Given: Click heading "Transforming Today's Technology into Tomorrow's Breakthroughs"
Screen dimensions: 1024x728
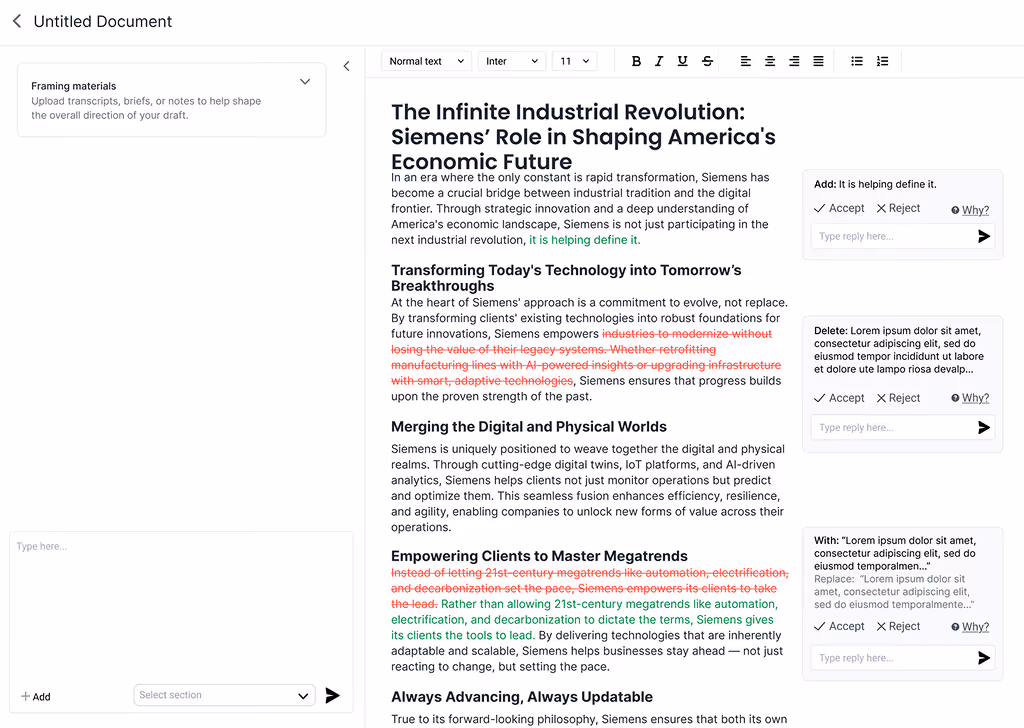Looking at the screenshot, I should [566, 278].
